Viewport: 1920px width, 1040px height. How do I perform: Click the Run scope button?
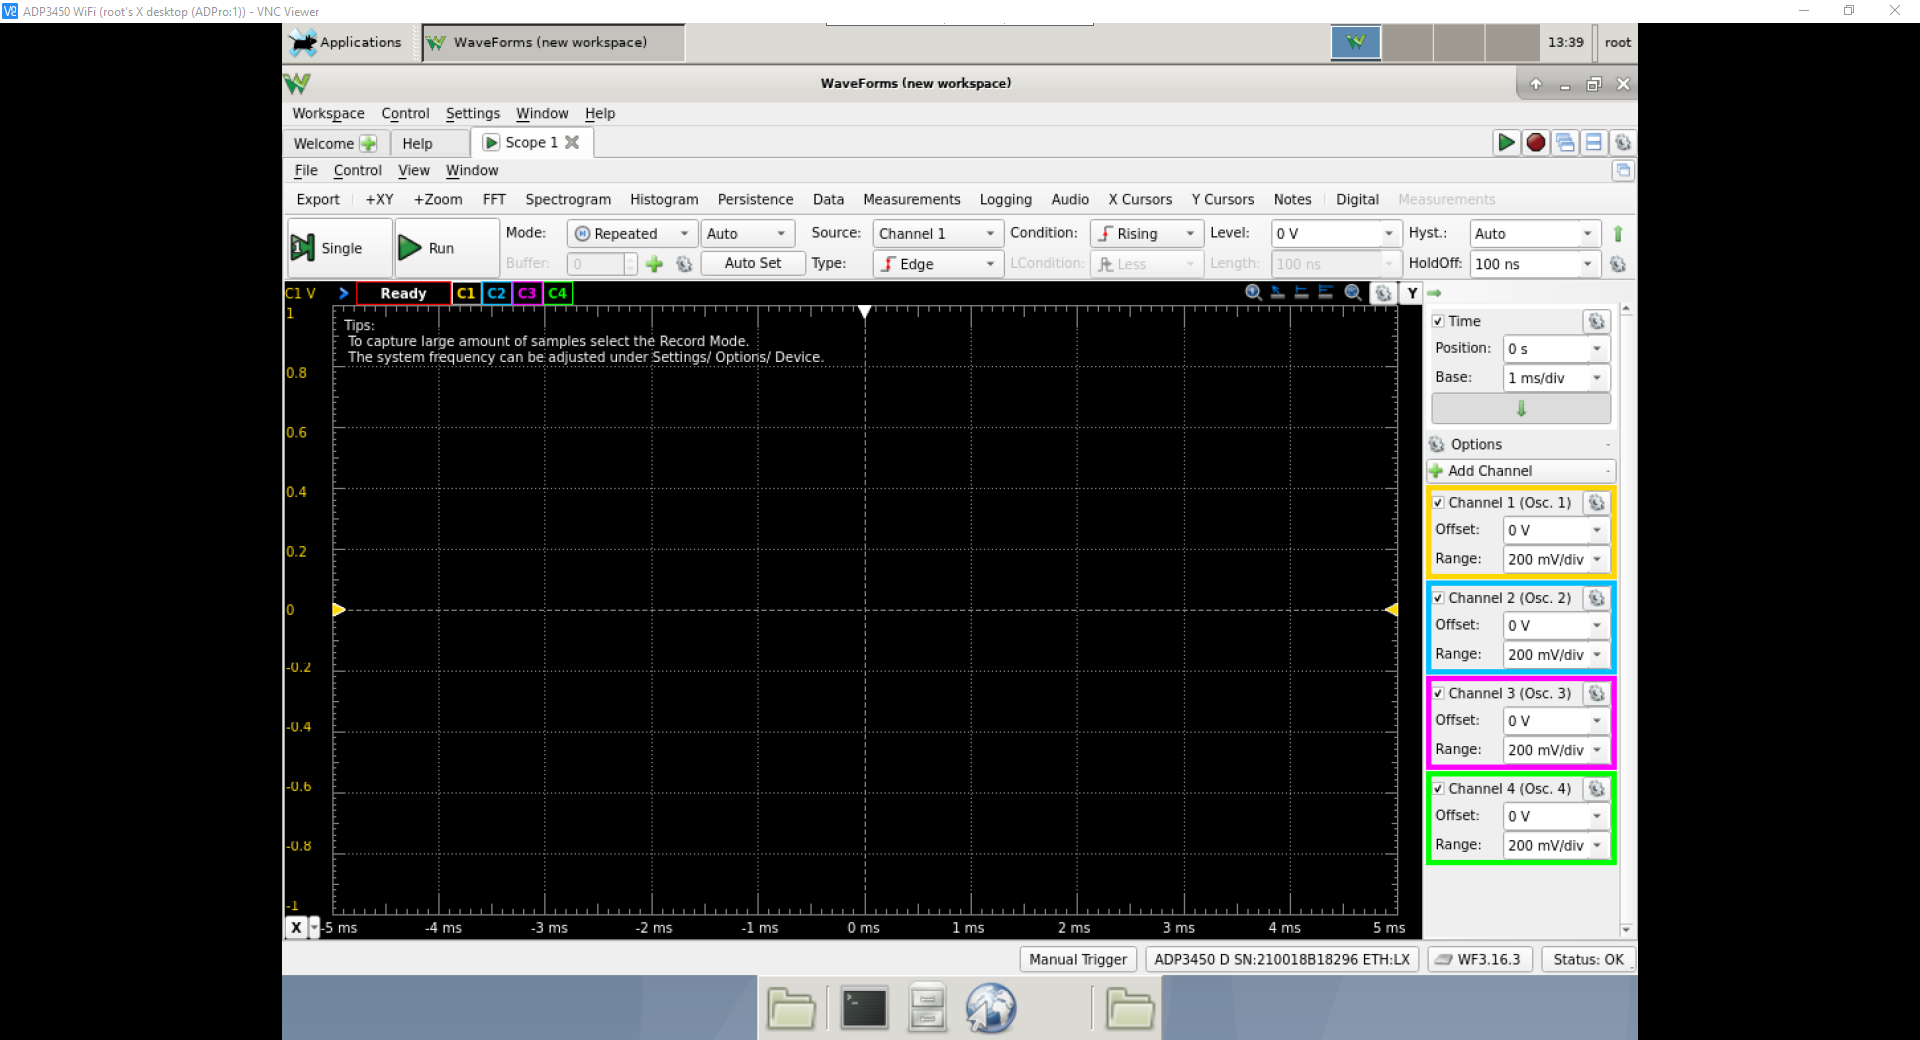pyautogui.click(x=446, y=248)
